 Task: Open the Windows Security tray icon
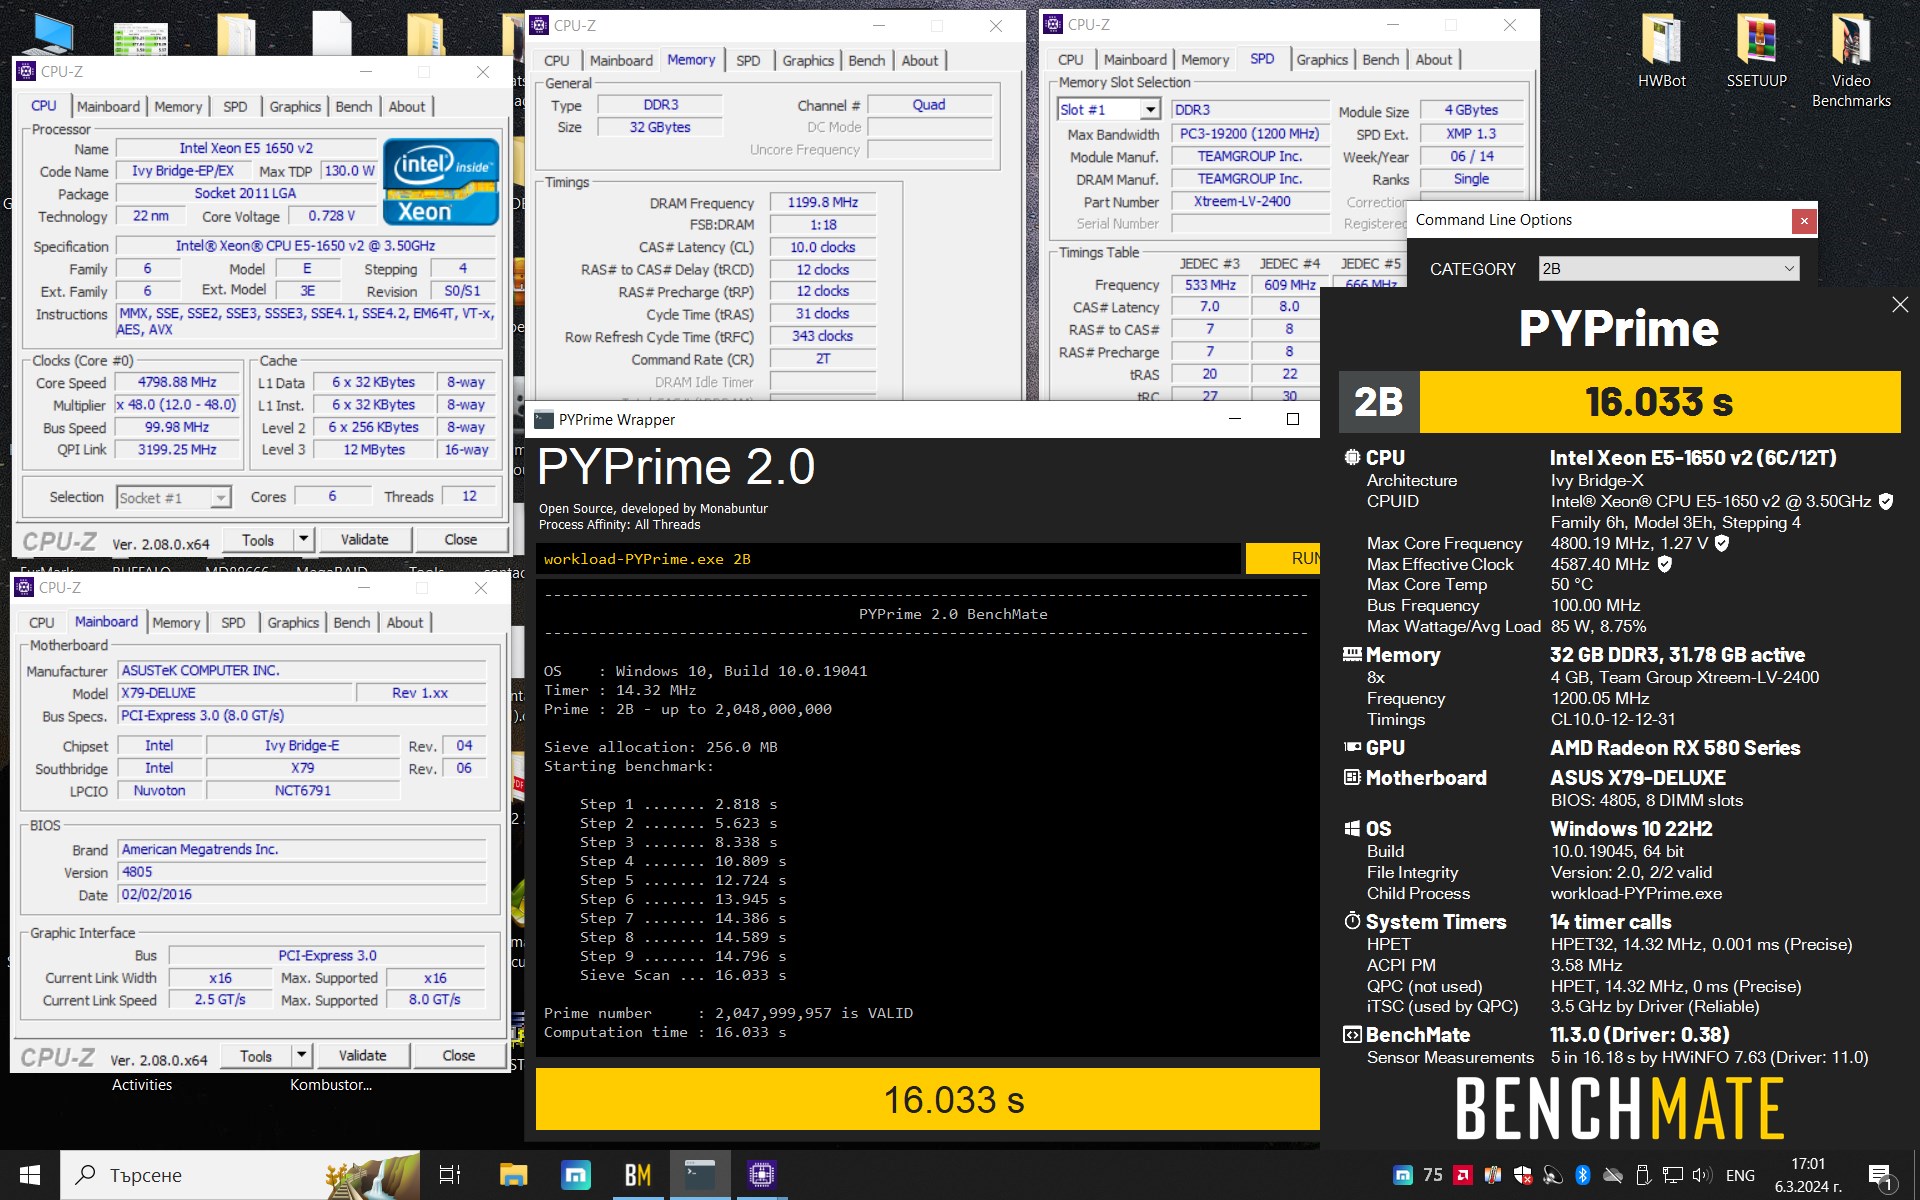click(1523, 1175)
